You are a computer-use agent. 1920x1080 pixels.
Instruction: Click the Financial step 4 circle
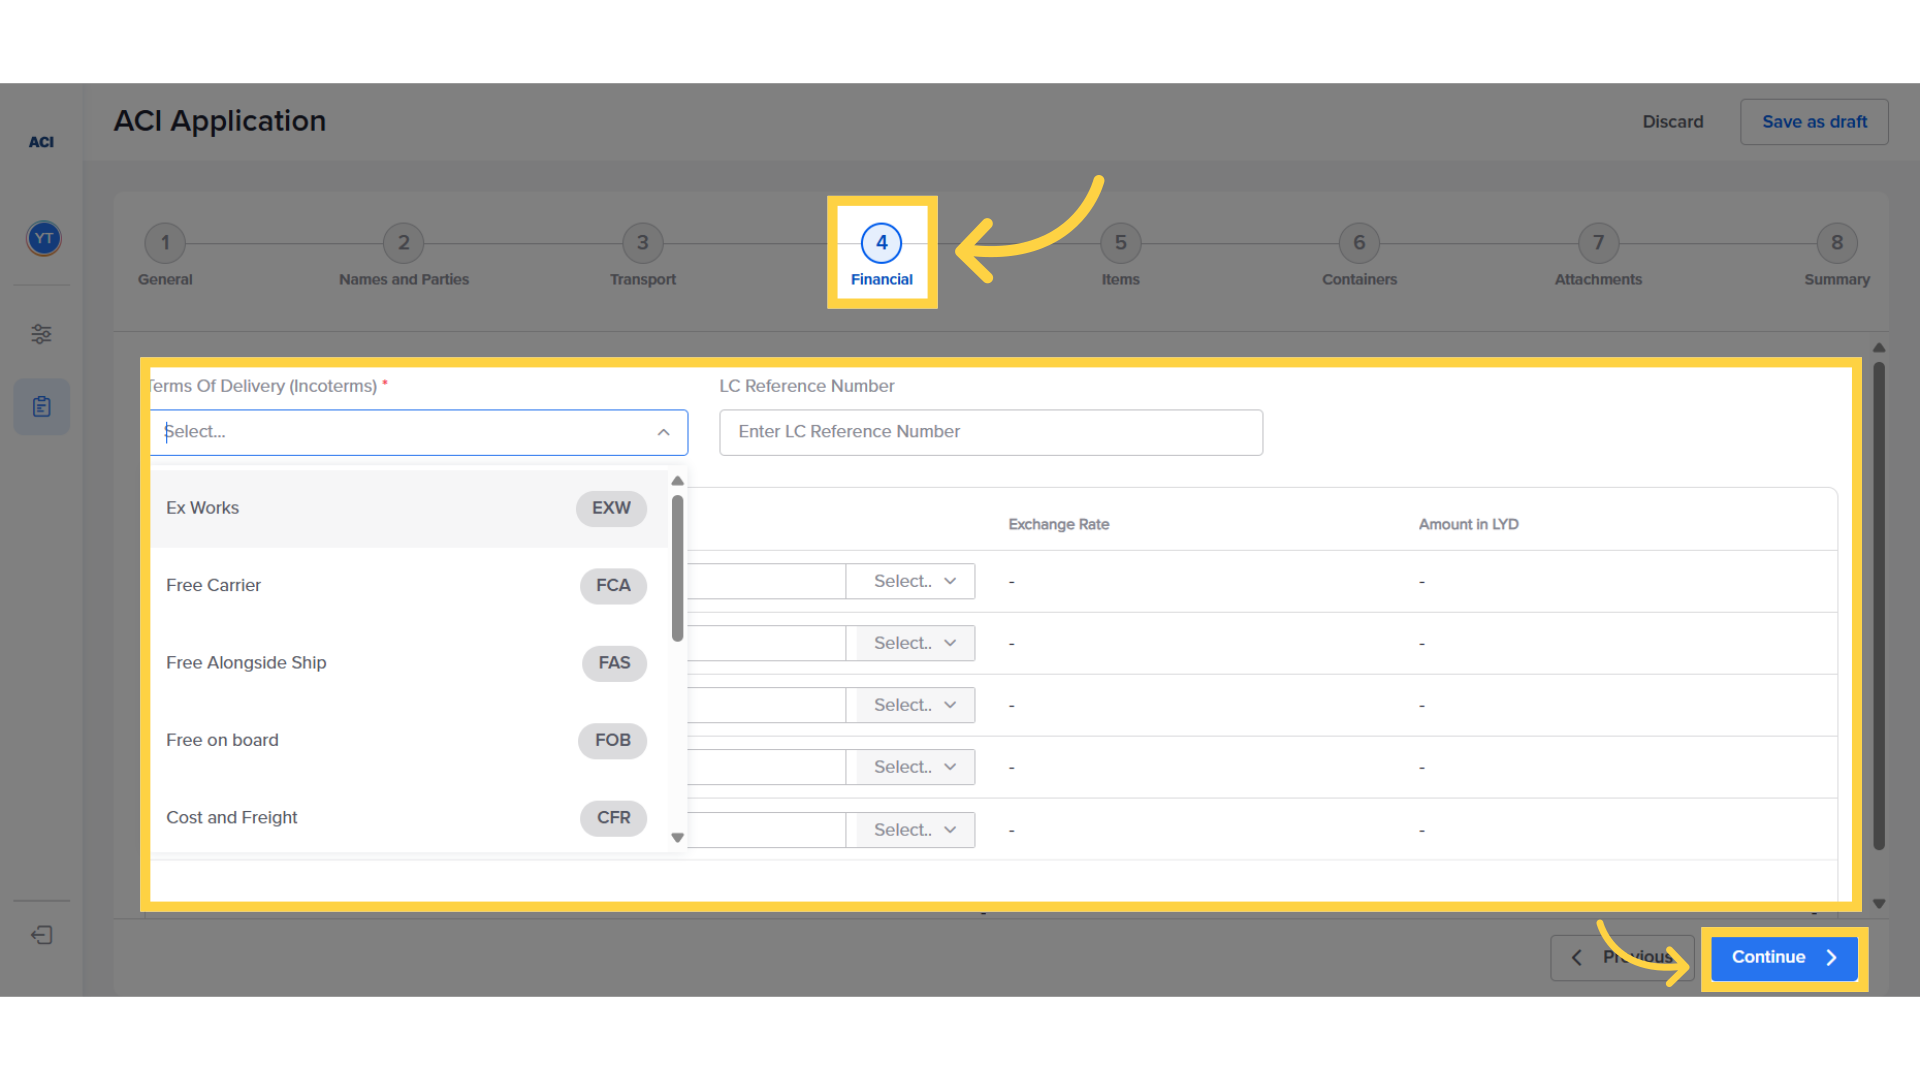click(881, 243)
